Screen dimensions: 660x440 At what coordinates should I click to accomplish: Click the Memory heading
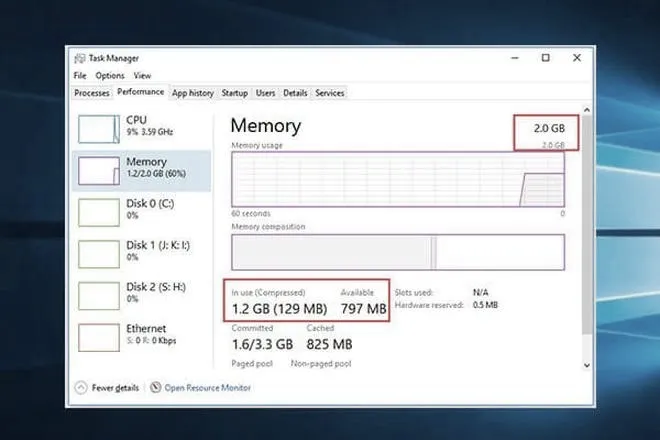(266, 125)
